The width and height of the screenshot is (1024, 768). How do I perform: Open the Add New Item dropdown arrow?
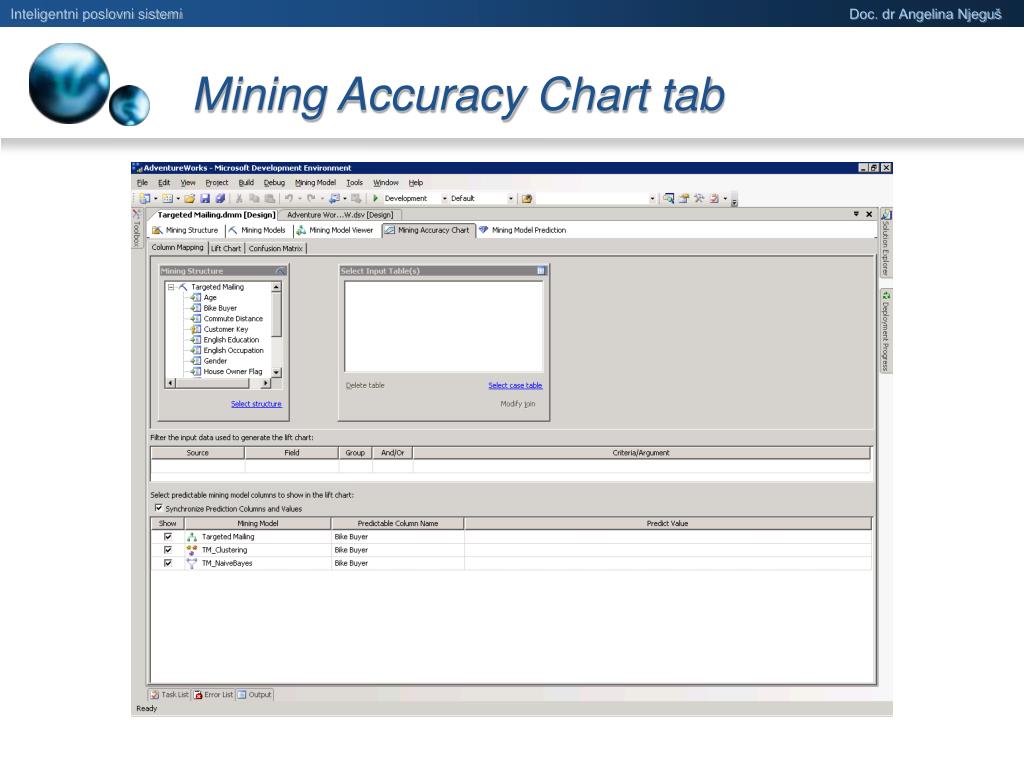tap(178, 199)
